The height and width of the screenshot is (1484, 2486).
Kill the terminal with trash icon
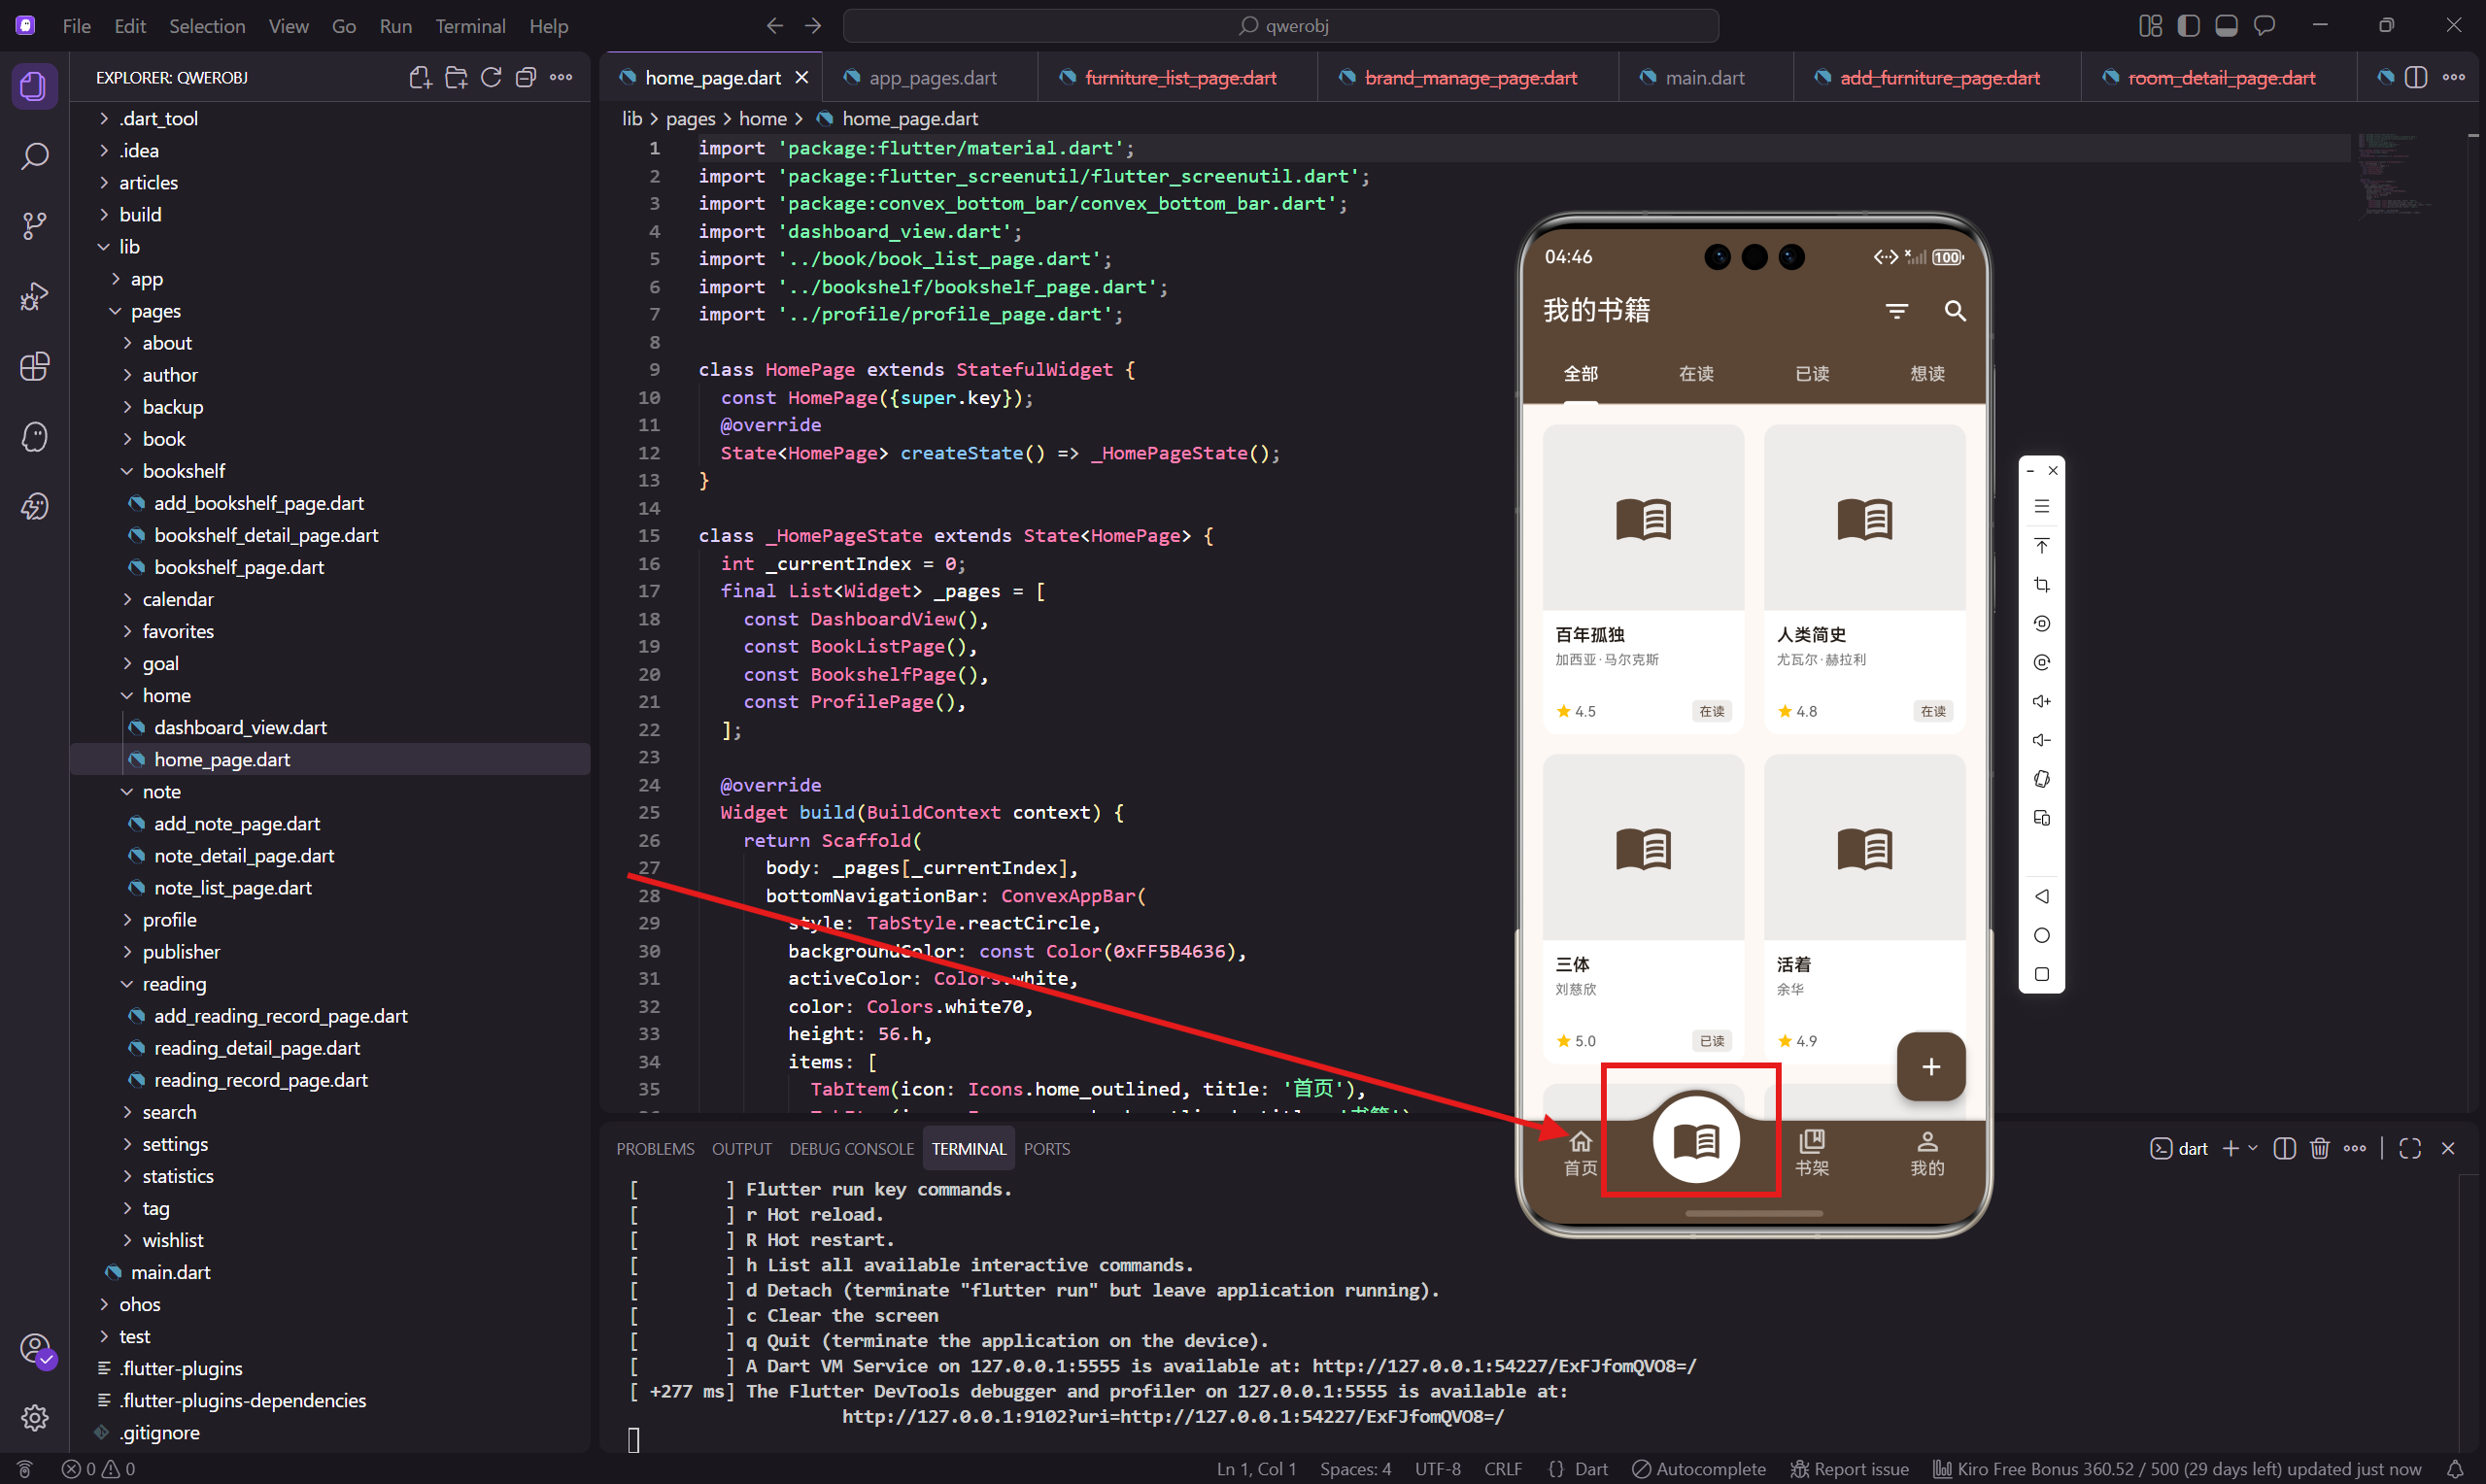[2319, 1148]
